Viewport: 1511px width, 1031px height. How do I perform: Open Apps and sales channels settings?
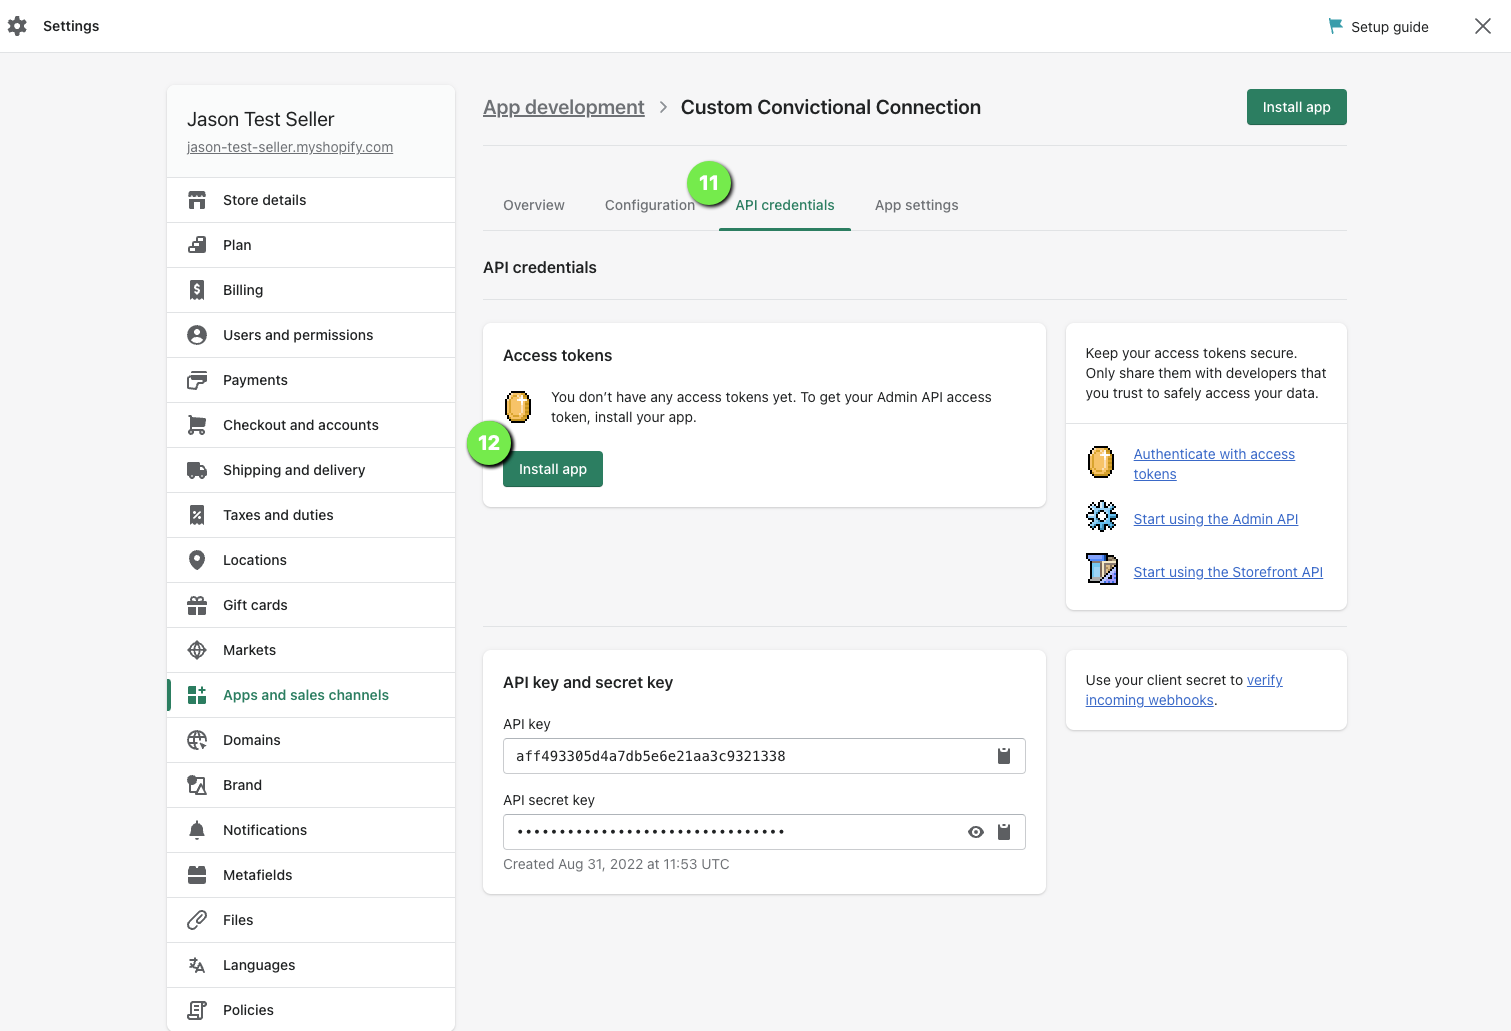coord(311,695)
